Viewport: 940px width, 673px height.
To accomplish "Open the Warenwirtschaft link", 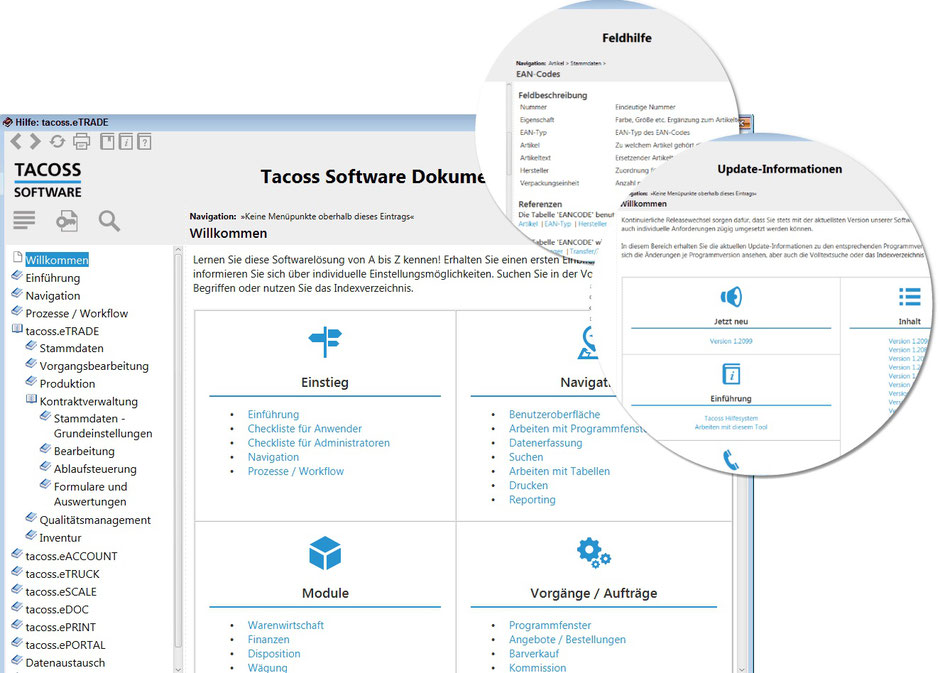I will click(x=285, y=625).
